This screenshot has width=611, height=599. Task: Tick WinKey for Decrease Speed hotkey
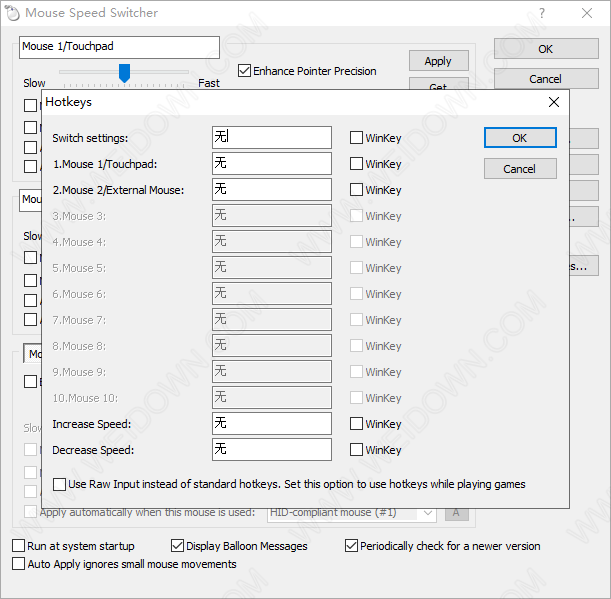click(x=357, y=450)
